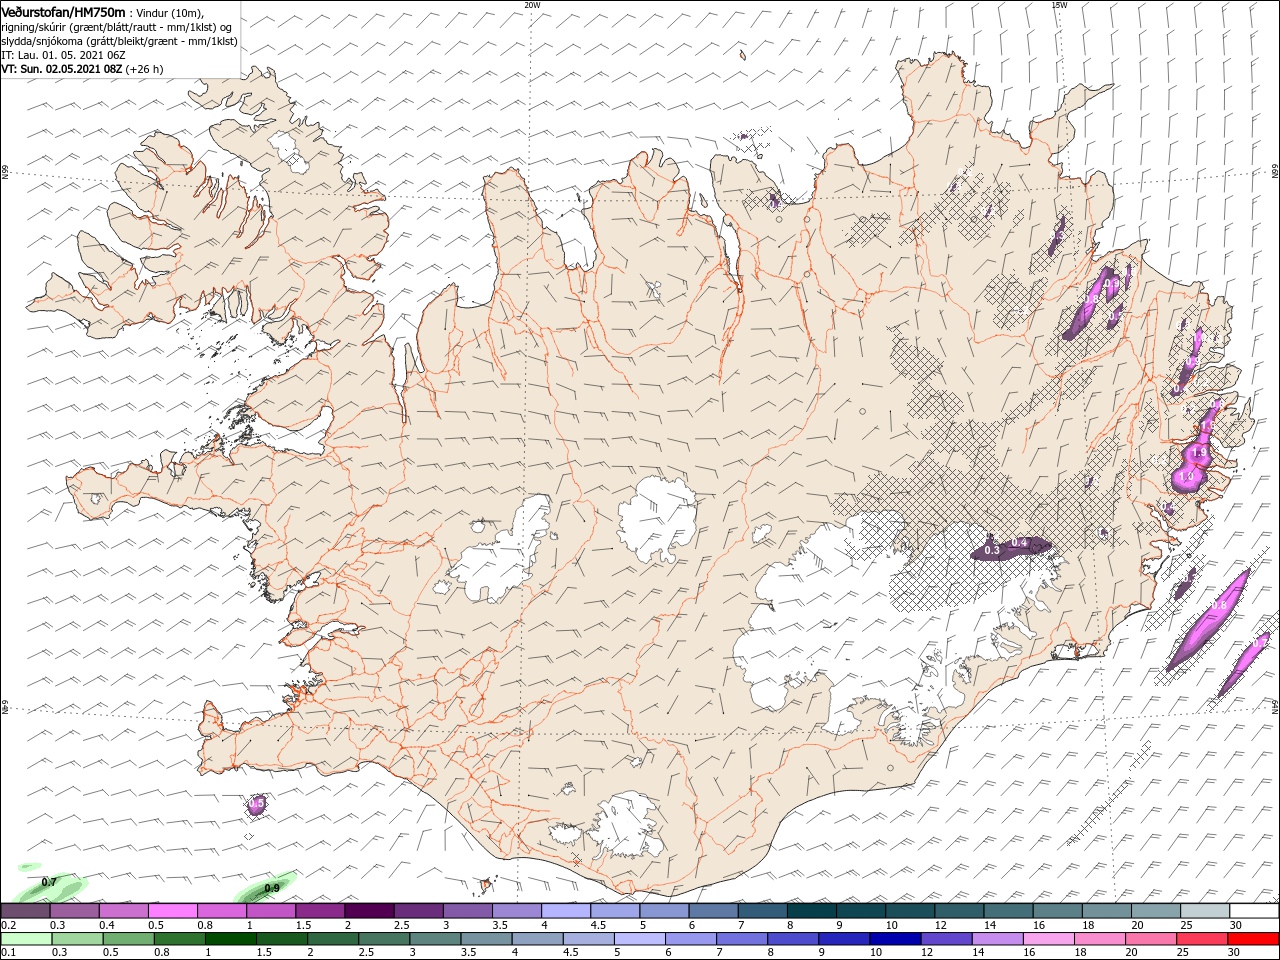Click the 10 number in the upper legend row
The width and height of the screenshot is (1280, 960).
pyautogui.click(x=892, y=925)
